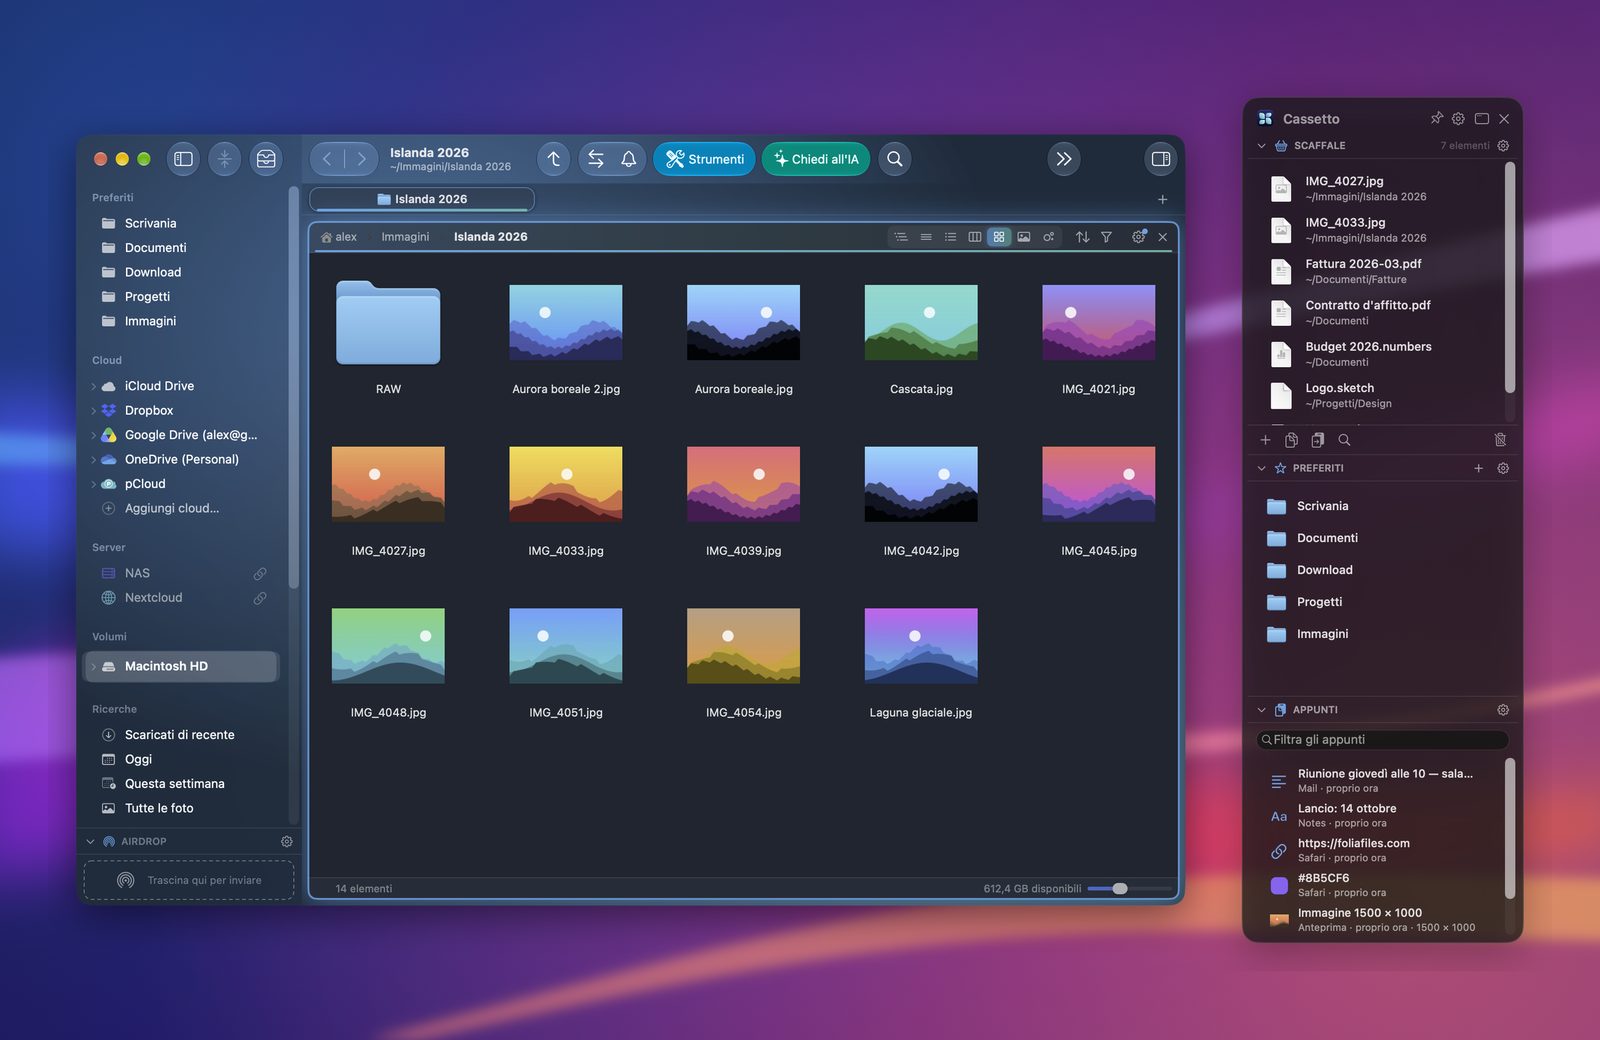This screenshot has height=1040, width=1600.
Task: Click the empty-shelf trash icon in Cassetto
Action: point(1501,440)
